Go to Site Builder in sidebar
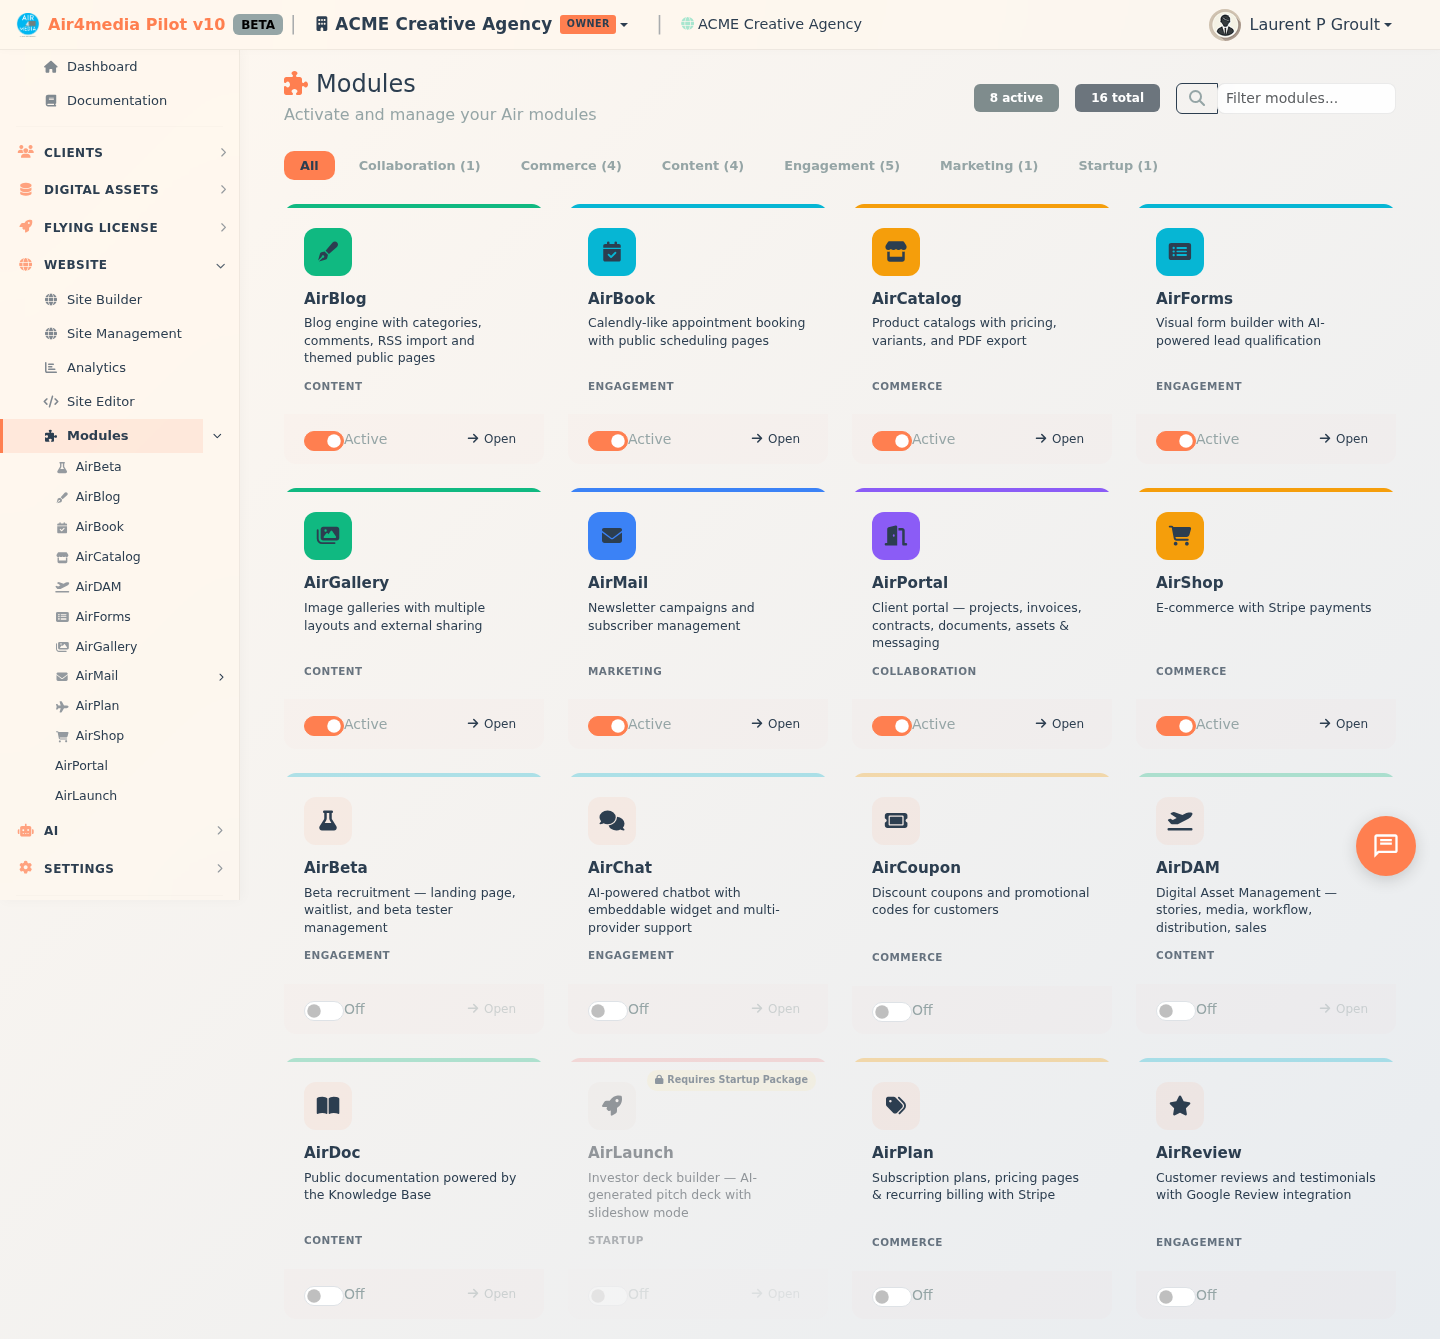The width and height of the screenshot is (1440, 1339). click(104, 300)
